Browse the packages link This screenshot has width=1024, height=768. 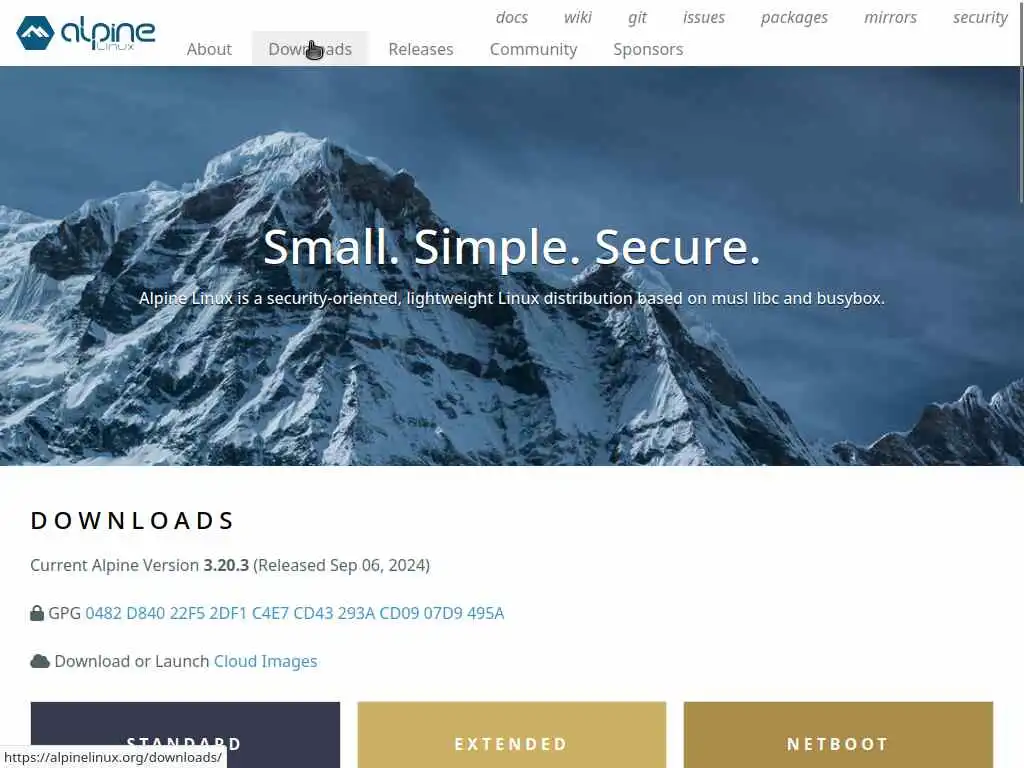tap(794, 18)
